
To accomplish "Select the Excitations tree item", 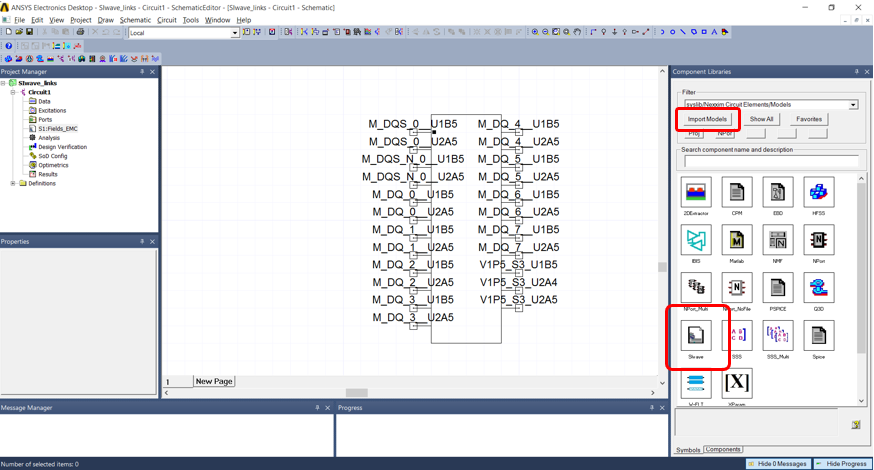I will pyautogui.click(x=47, y=110).
